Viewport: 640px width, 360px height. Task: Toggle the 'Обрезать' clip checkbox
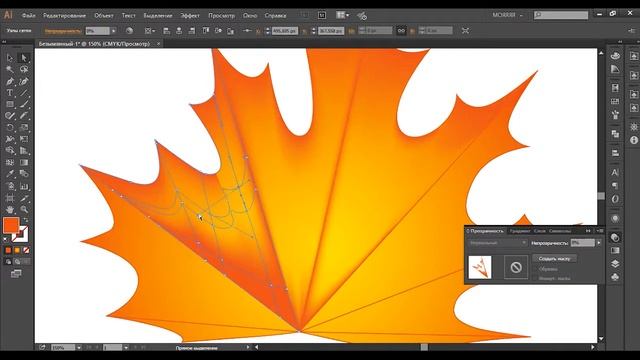536,269
